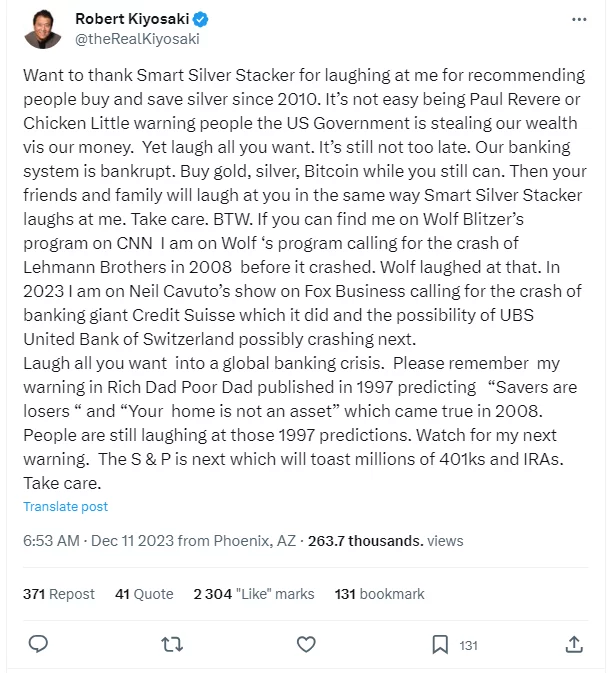
Task: Bookmark the post with bookmark icon
Action: click(440, 644)
